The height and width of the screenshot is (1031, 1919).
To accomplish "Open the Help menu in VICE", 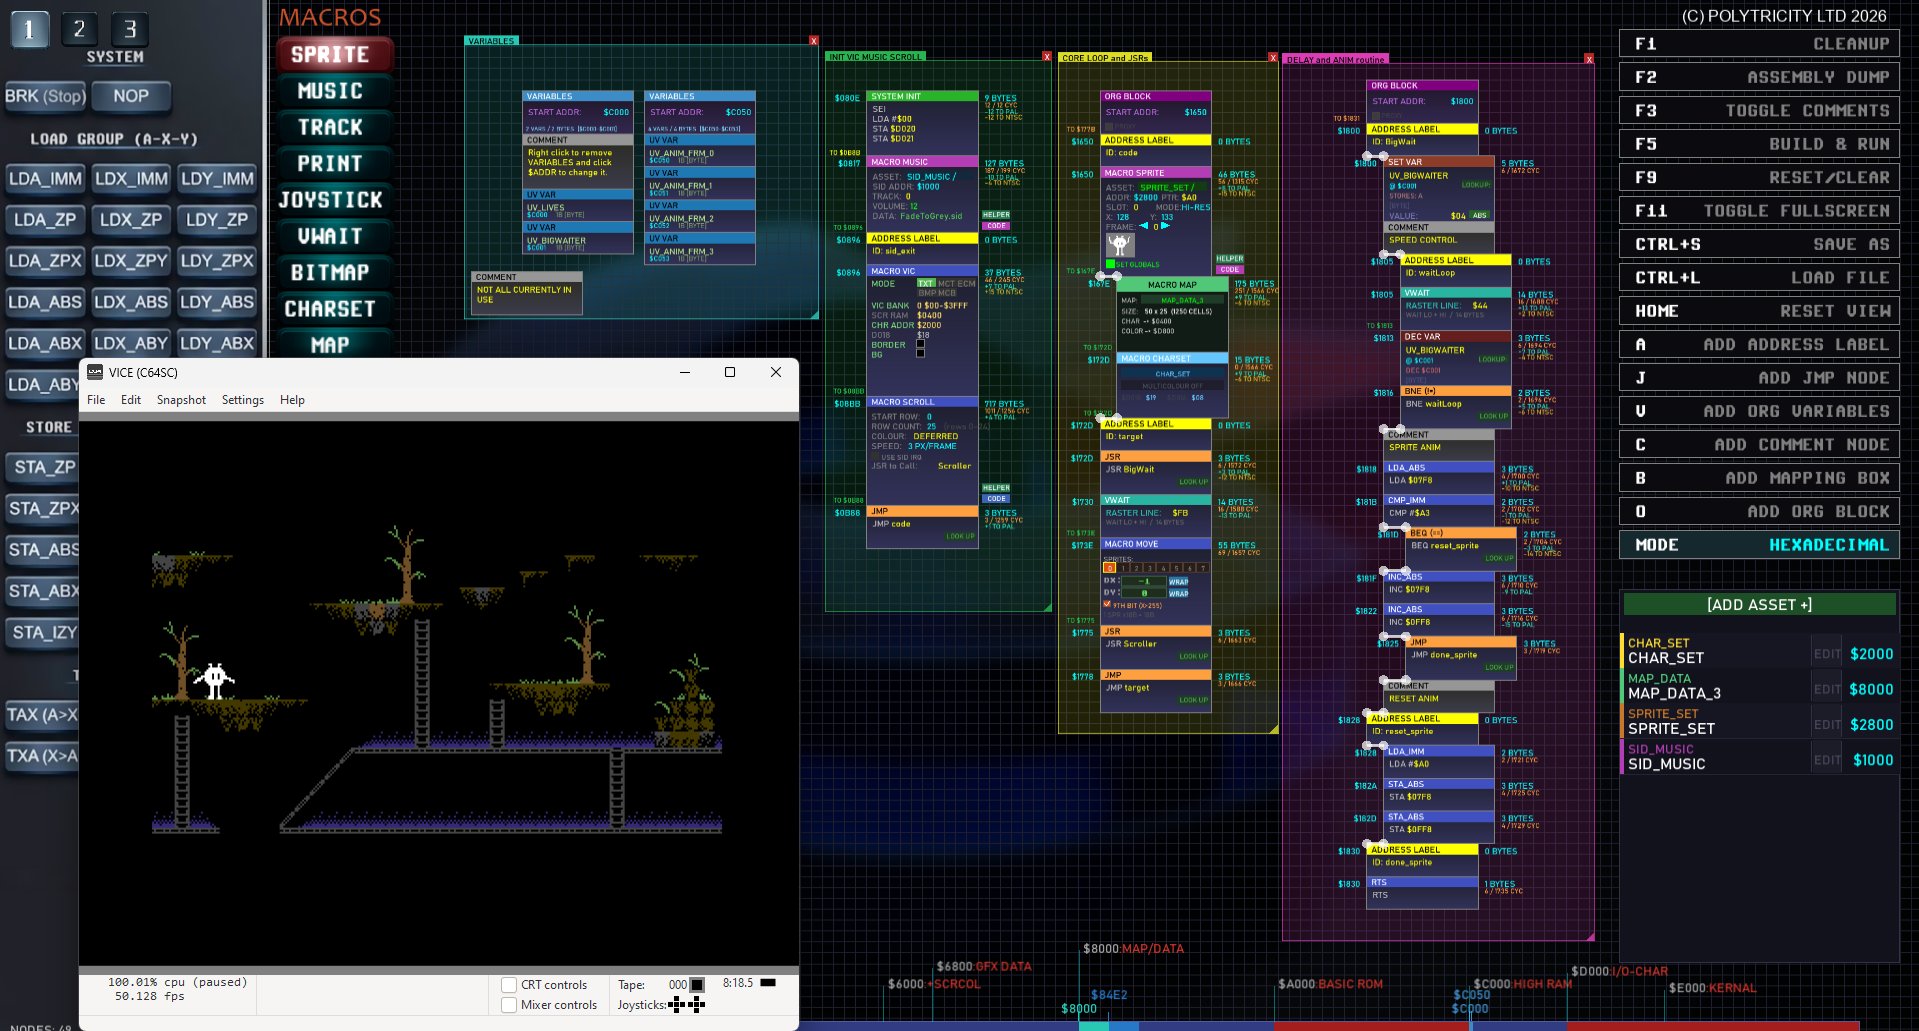I will 292,400.
